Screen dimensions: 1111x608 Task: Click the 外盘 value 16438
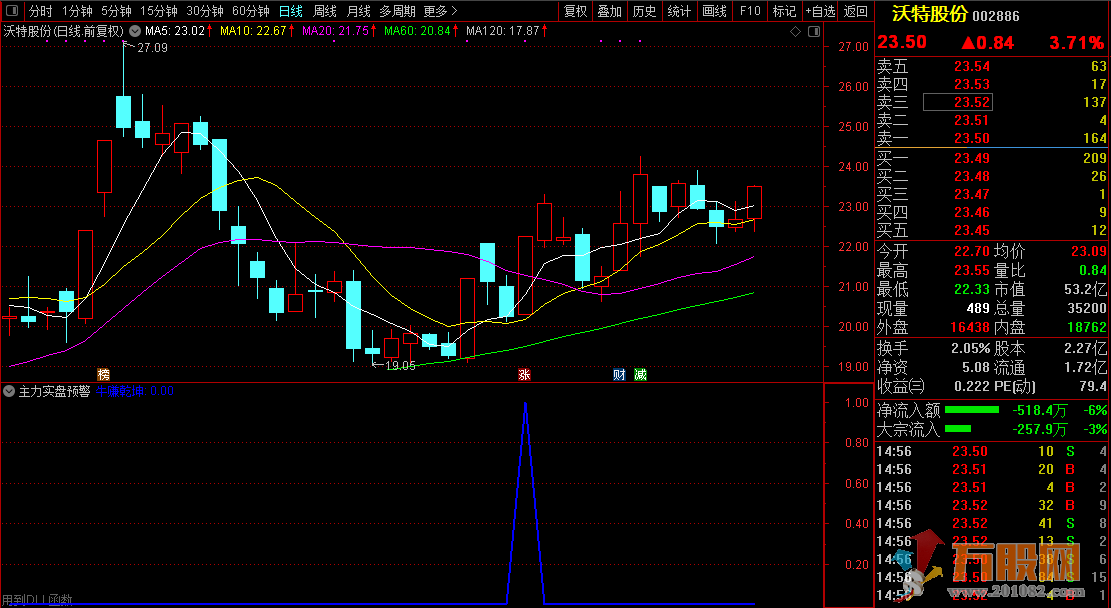969,327
